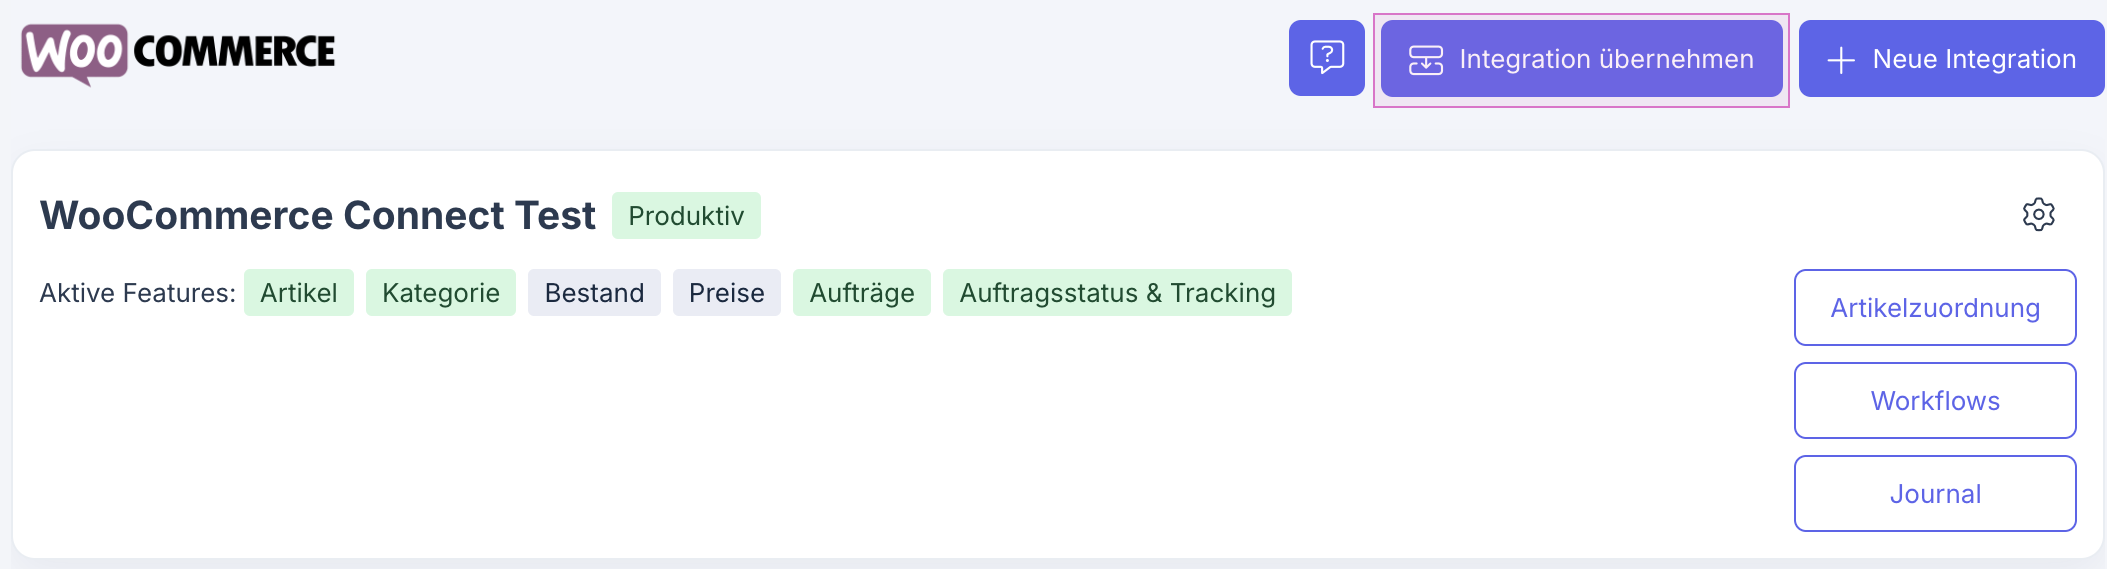Click the Aktive Features label
This screenshot has width=2107, height=569.
pyautogui.click(x=137, y=293)
